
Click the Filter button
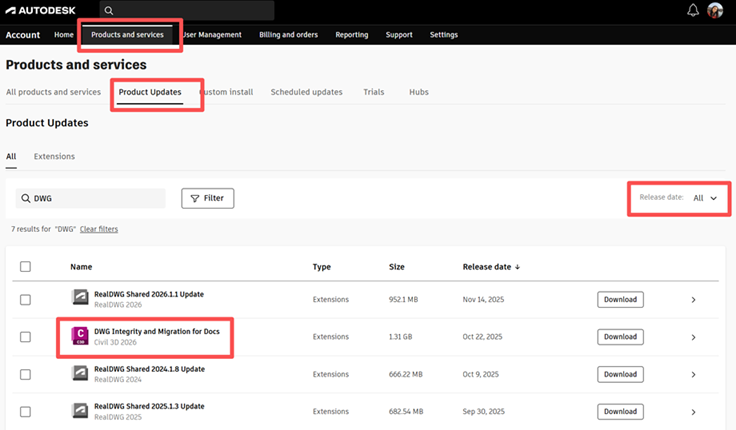(x=207, y=198)
